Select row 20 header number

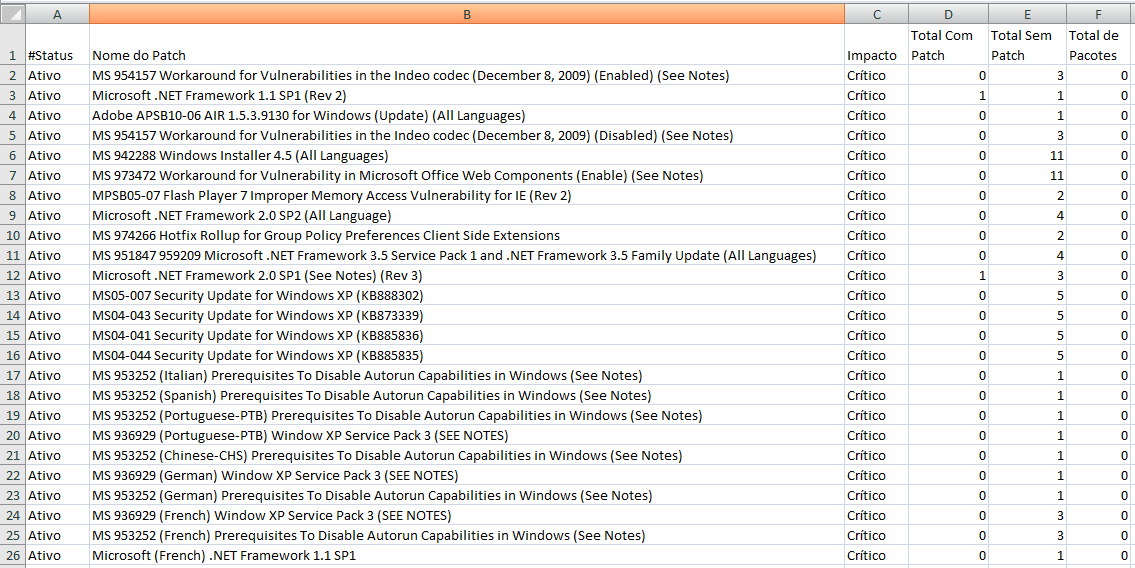pos(12,436)
